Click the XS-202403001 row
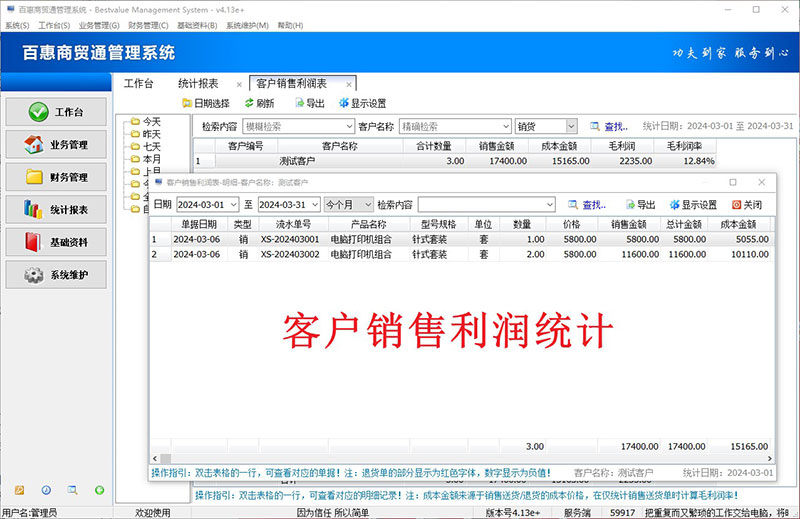This screenshot has height=519, width=800. pyautogui.click(x=461, y=239)
